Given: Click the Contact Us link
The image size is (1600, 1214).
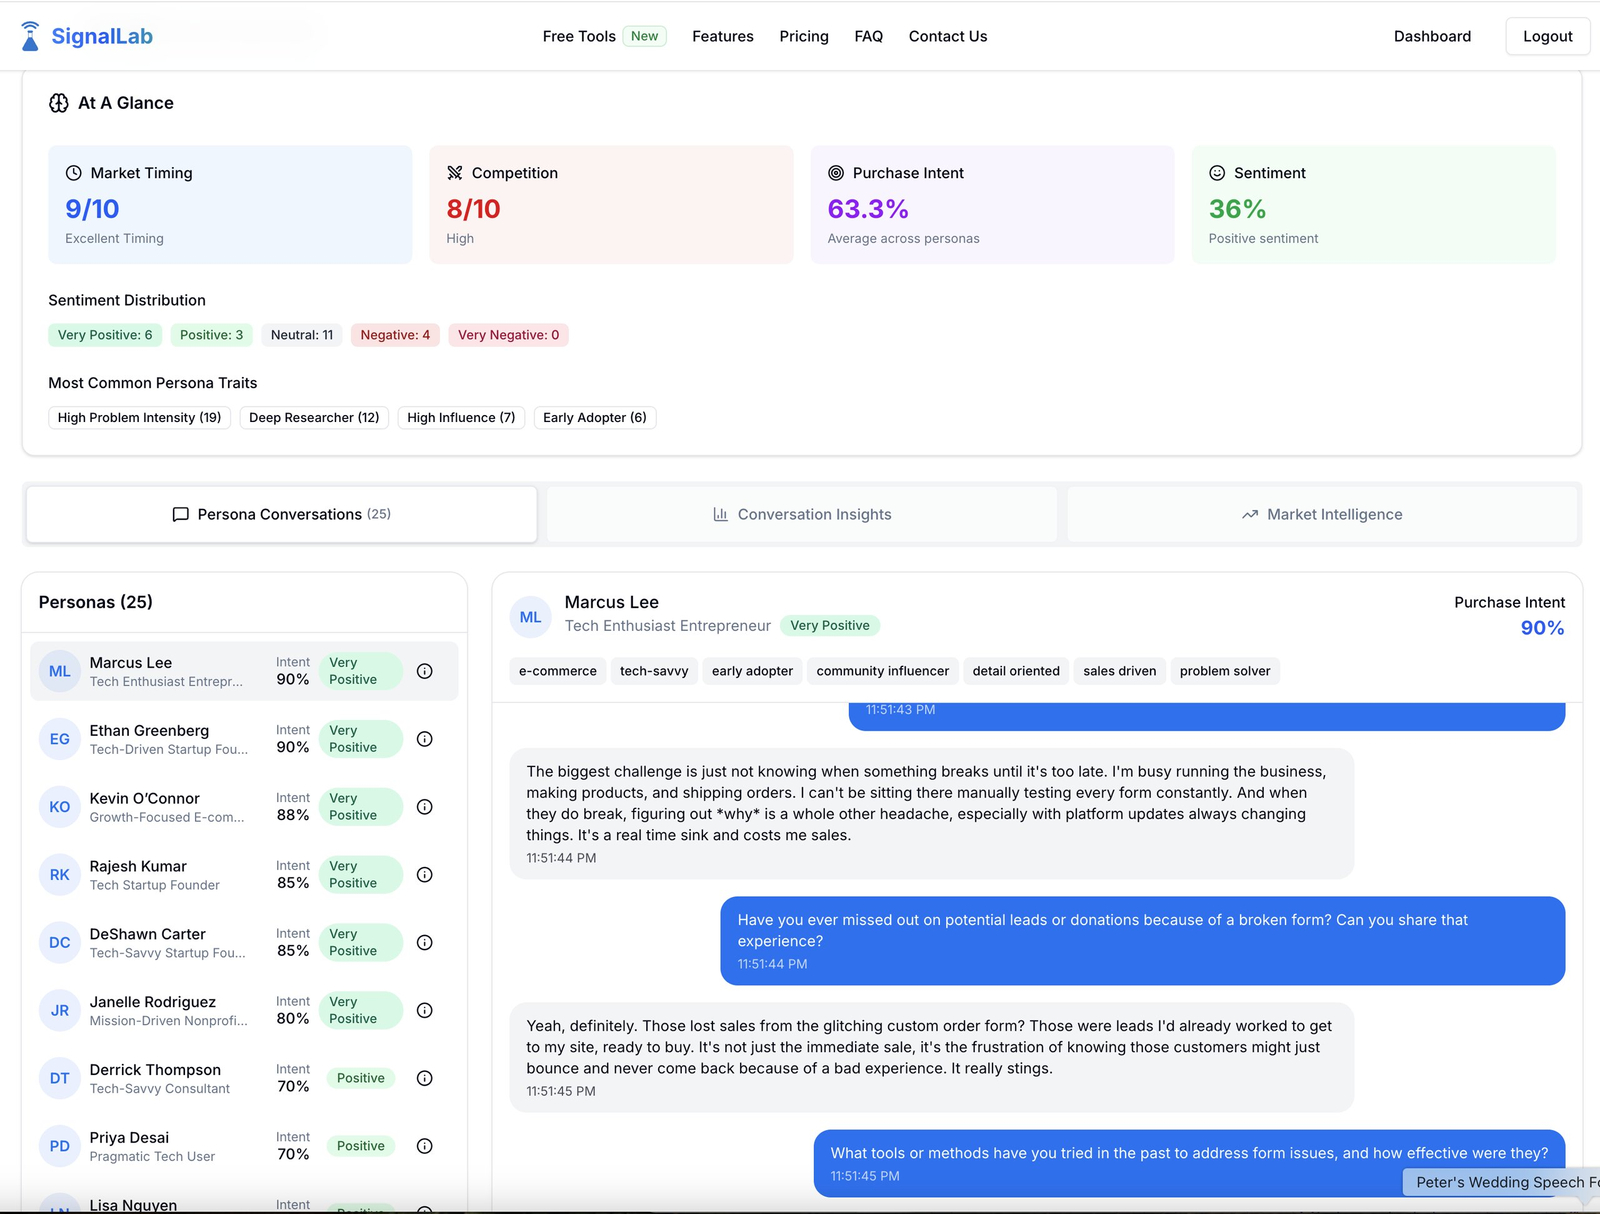Looking at the screenshot, I should [x=947, y=36].
